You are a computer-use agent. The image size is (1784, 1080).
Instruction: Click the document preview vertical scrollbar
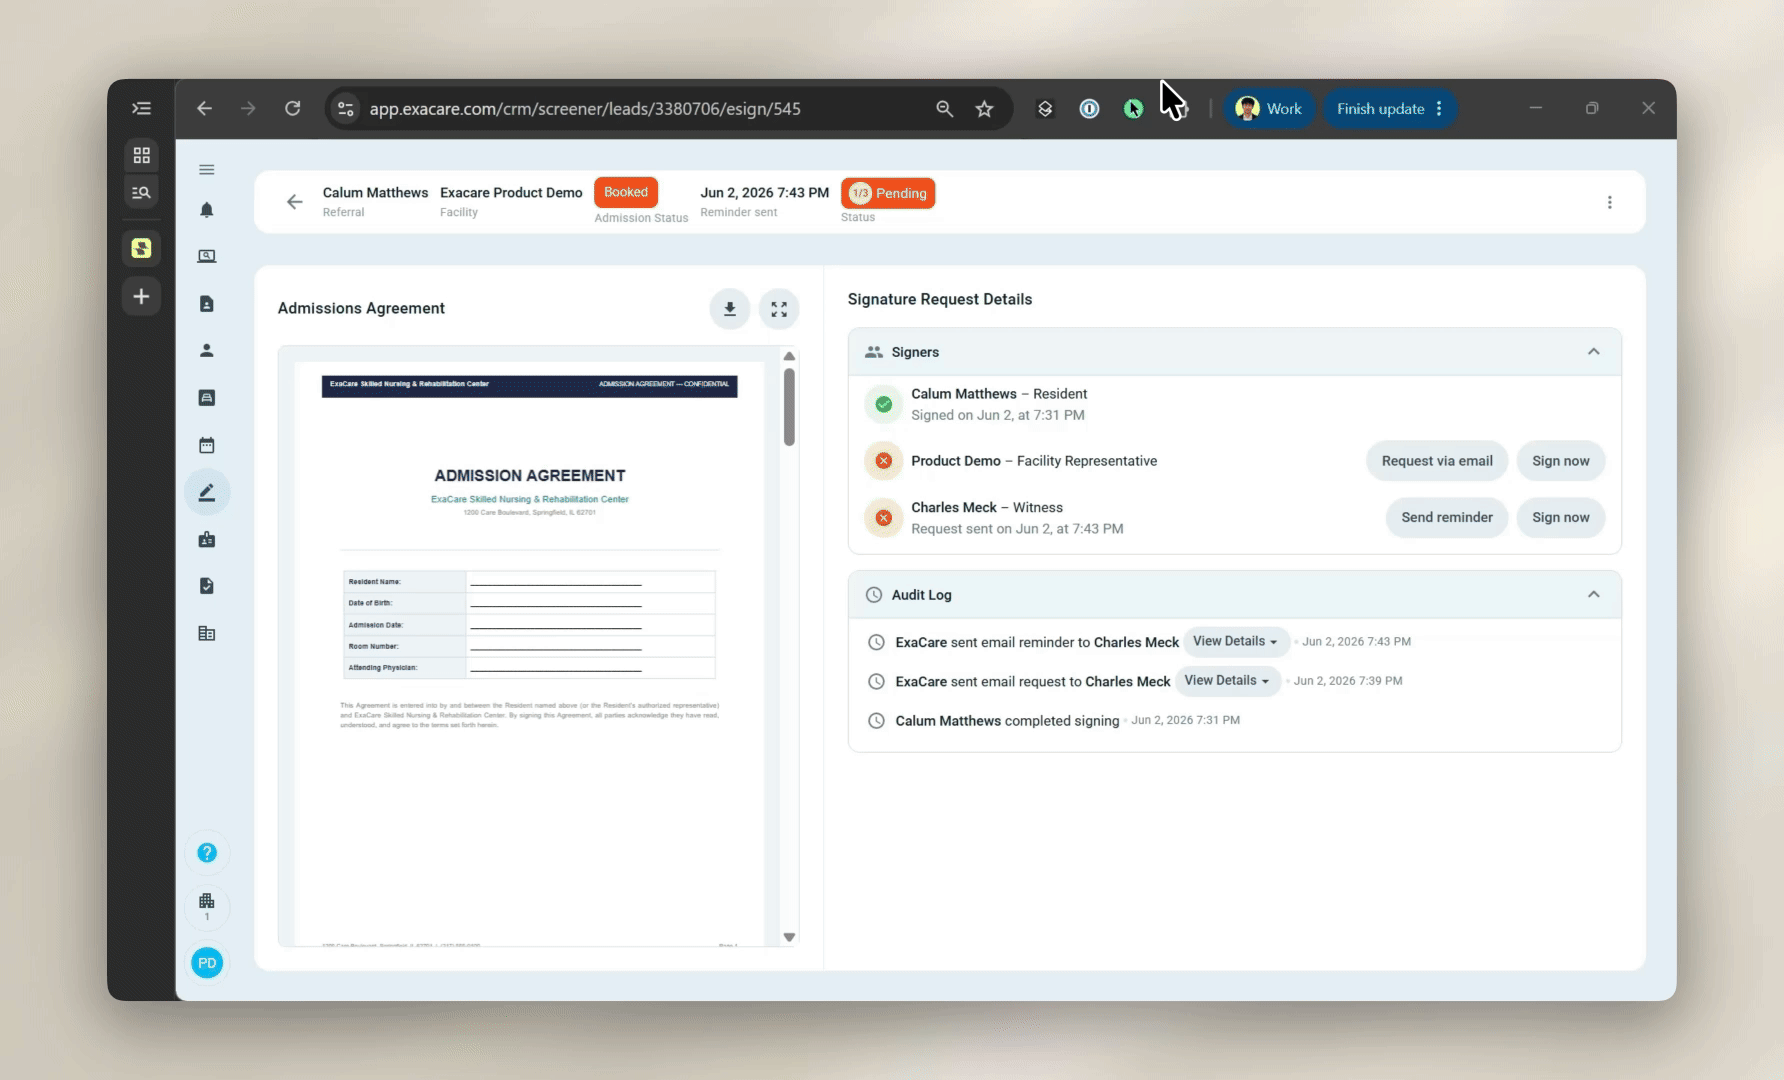pyautogui.click(x=789, y=407)
